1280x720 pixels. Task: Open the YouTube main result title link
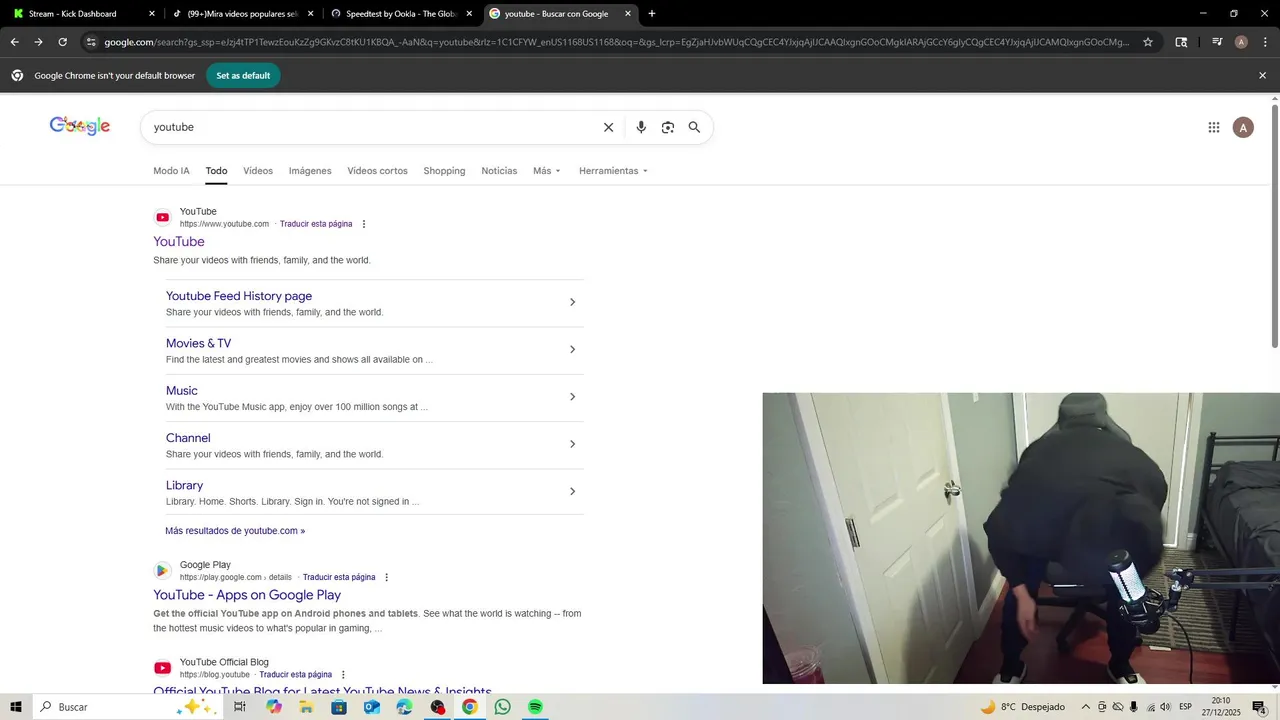click(x=179, y=242)
